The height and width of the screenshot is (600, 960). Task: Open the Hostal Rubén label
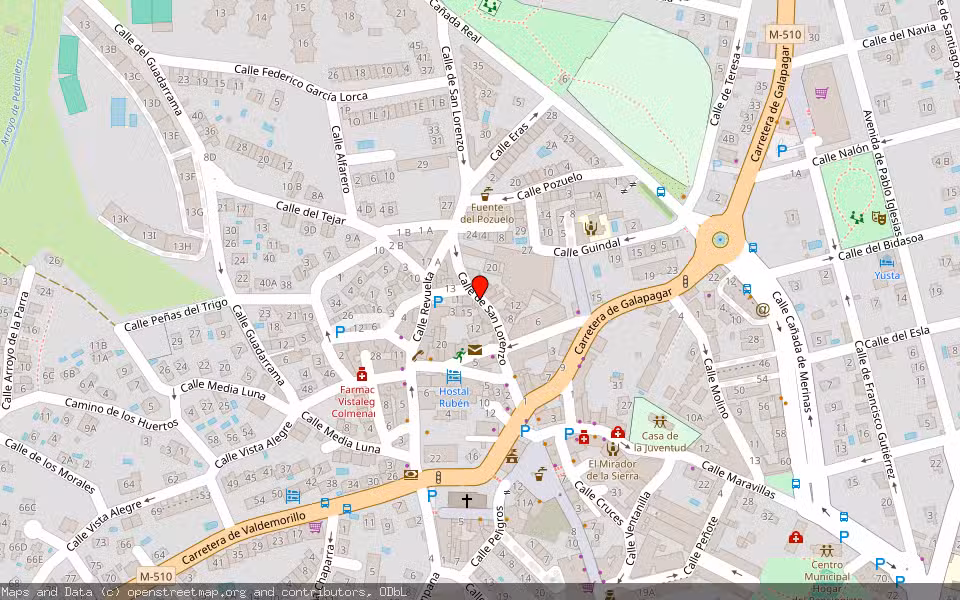pyautogui.click(x=454, y=396)
